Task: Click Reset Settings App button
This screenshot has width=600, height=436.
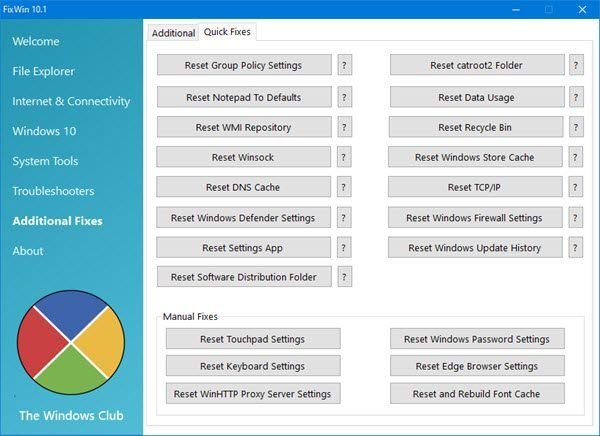Action: click(x=243, y=248)
